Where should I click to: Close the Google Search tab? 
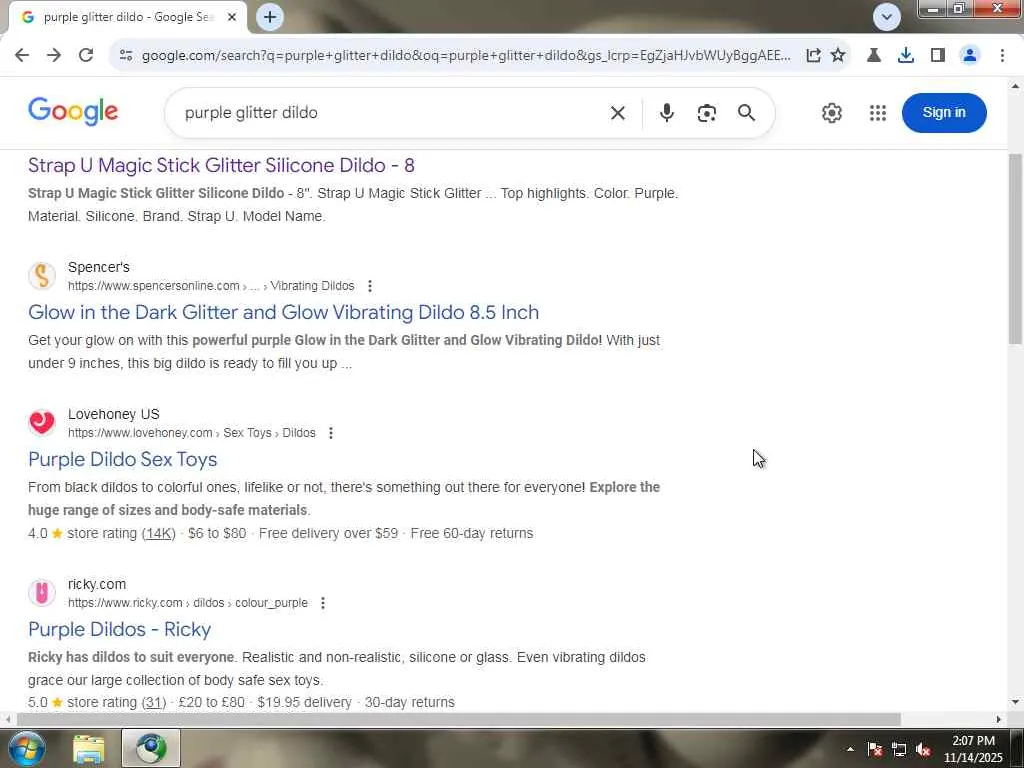(232, 18)
